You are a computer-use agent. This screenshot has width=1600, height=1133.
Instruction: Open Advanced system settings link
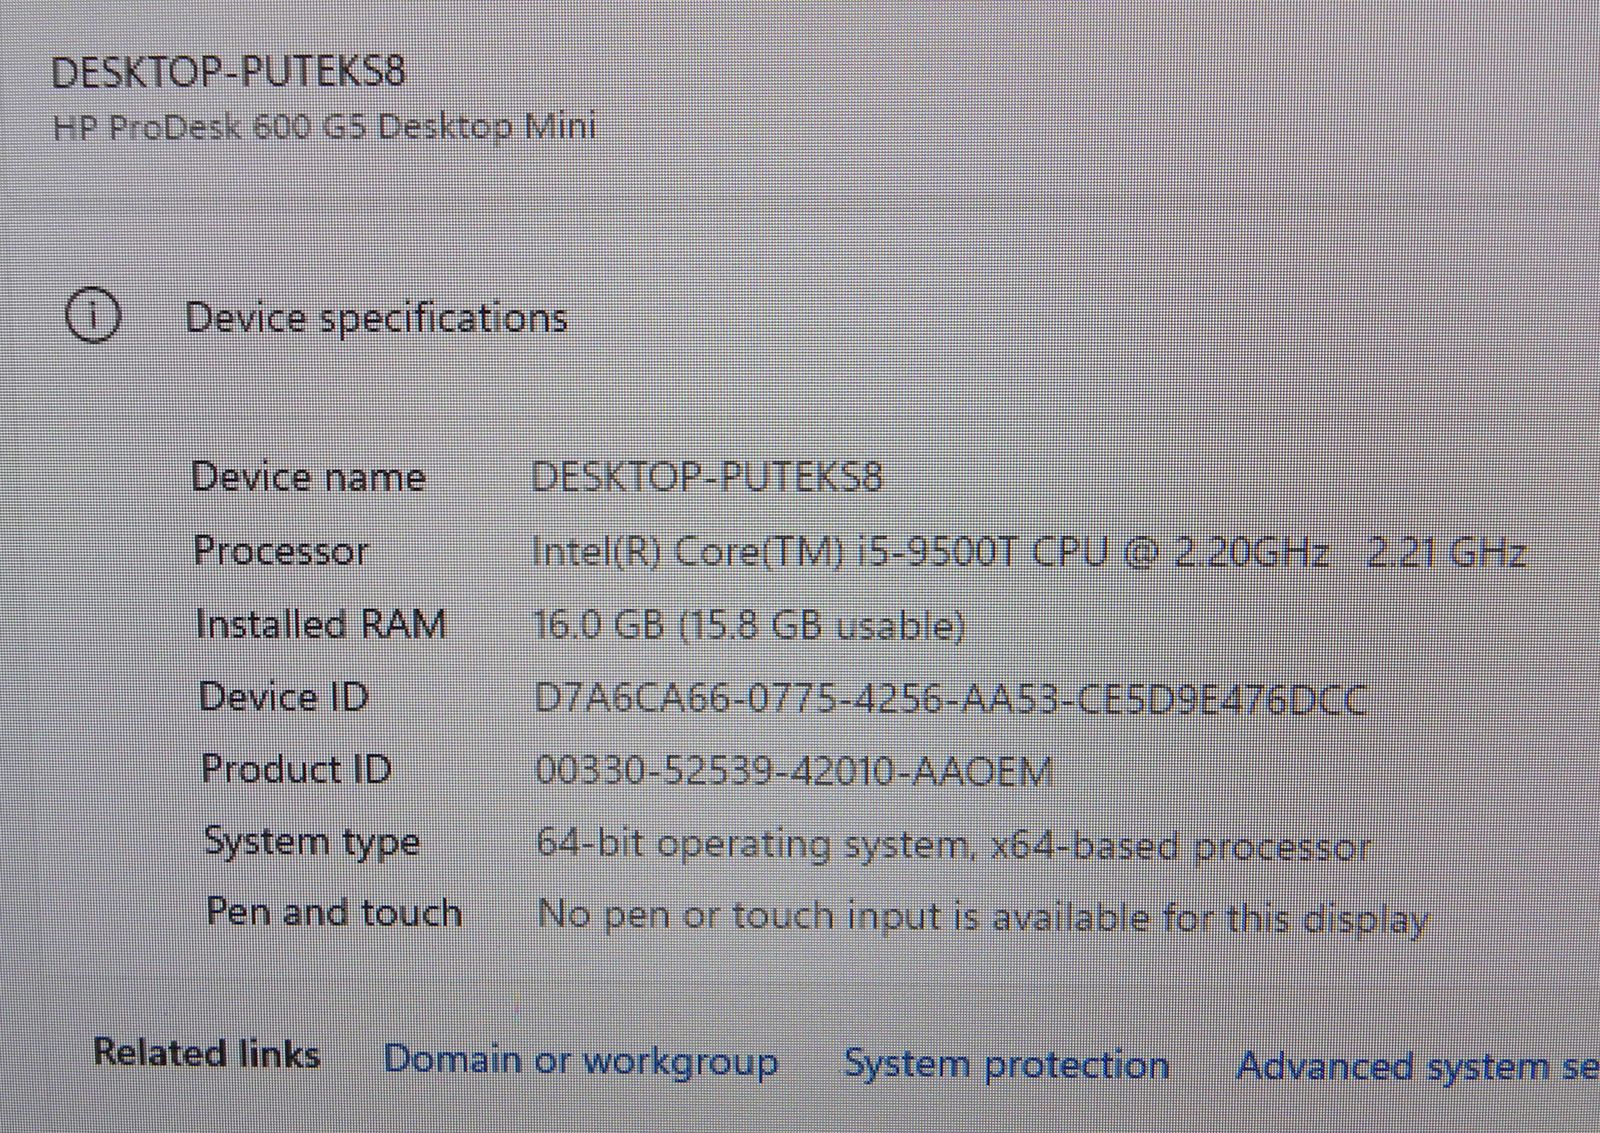click(1416, 1066)
